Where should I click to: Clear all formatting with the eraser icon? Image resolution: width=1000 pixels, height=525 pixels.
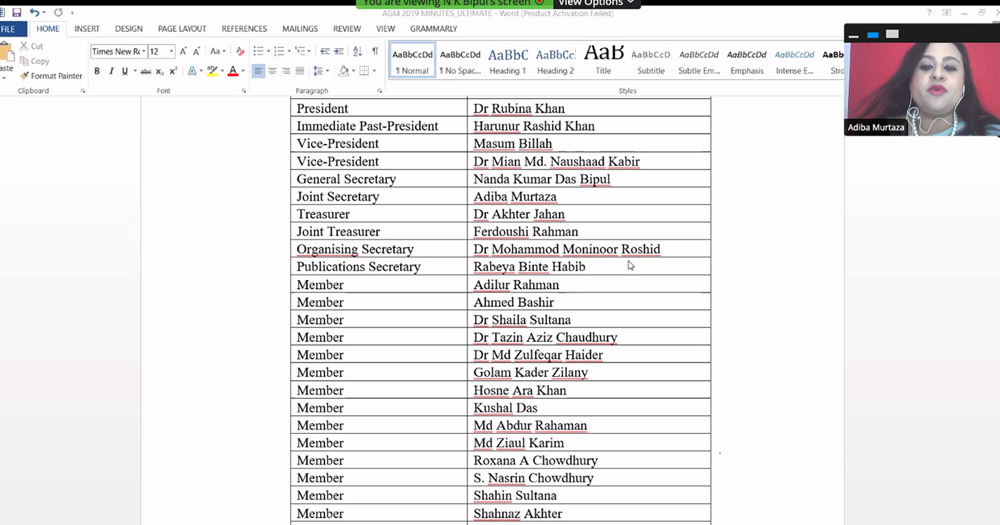[x=240, y=51]
